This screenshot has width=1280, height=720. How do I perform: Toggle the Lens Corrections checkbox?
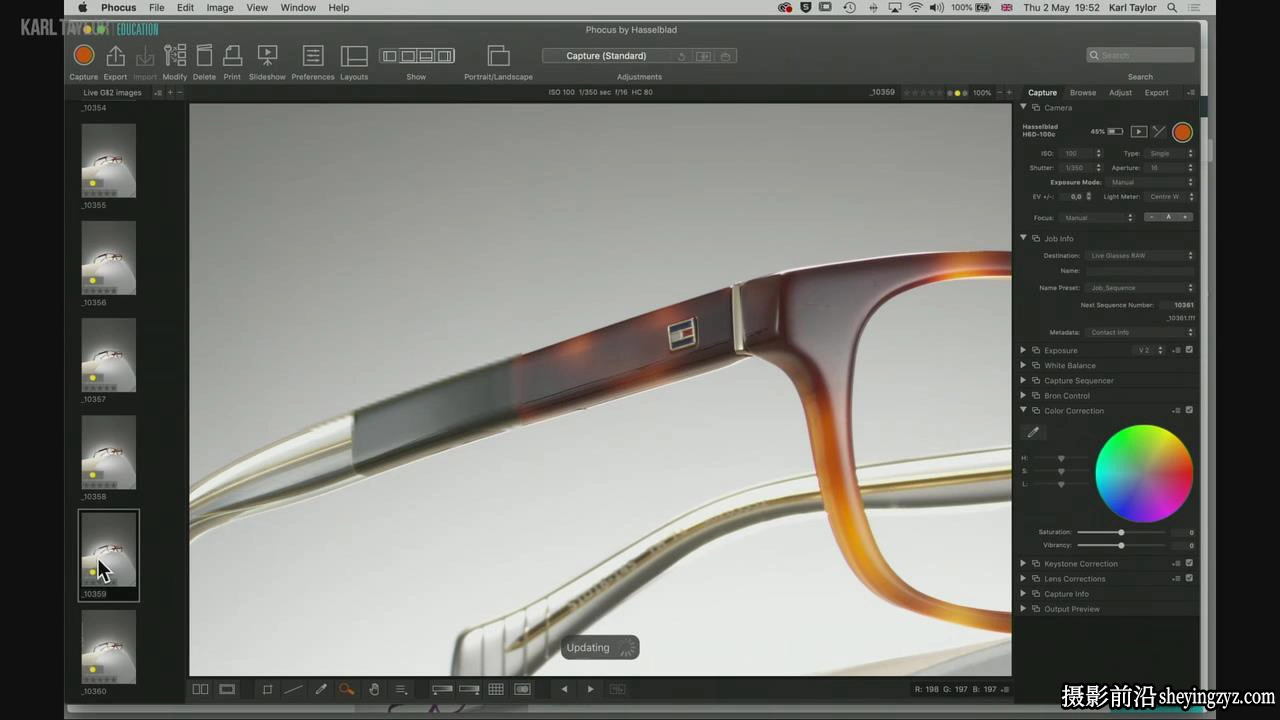tap(1189, 578)
